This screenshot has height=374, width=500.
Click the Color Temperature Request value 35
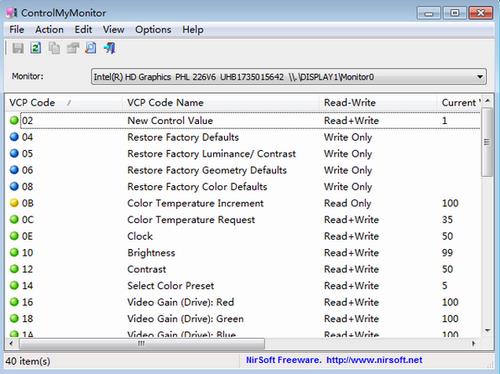[447, 220]
